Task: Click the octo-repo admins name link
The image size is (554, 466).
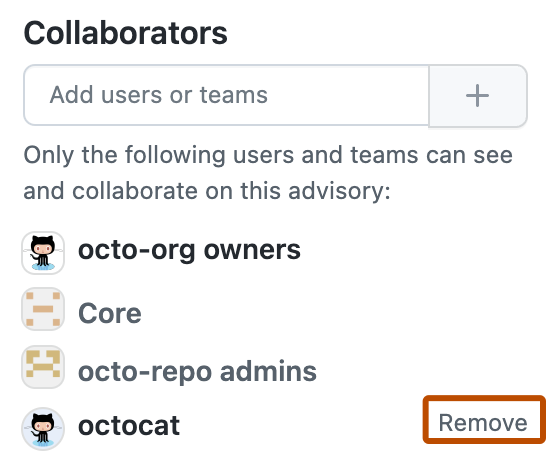Action: [x=197, y=372]
